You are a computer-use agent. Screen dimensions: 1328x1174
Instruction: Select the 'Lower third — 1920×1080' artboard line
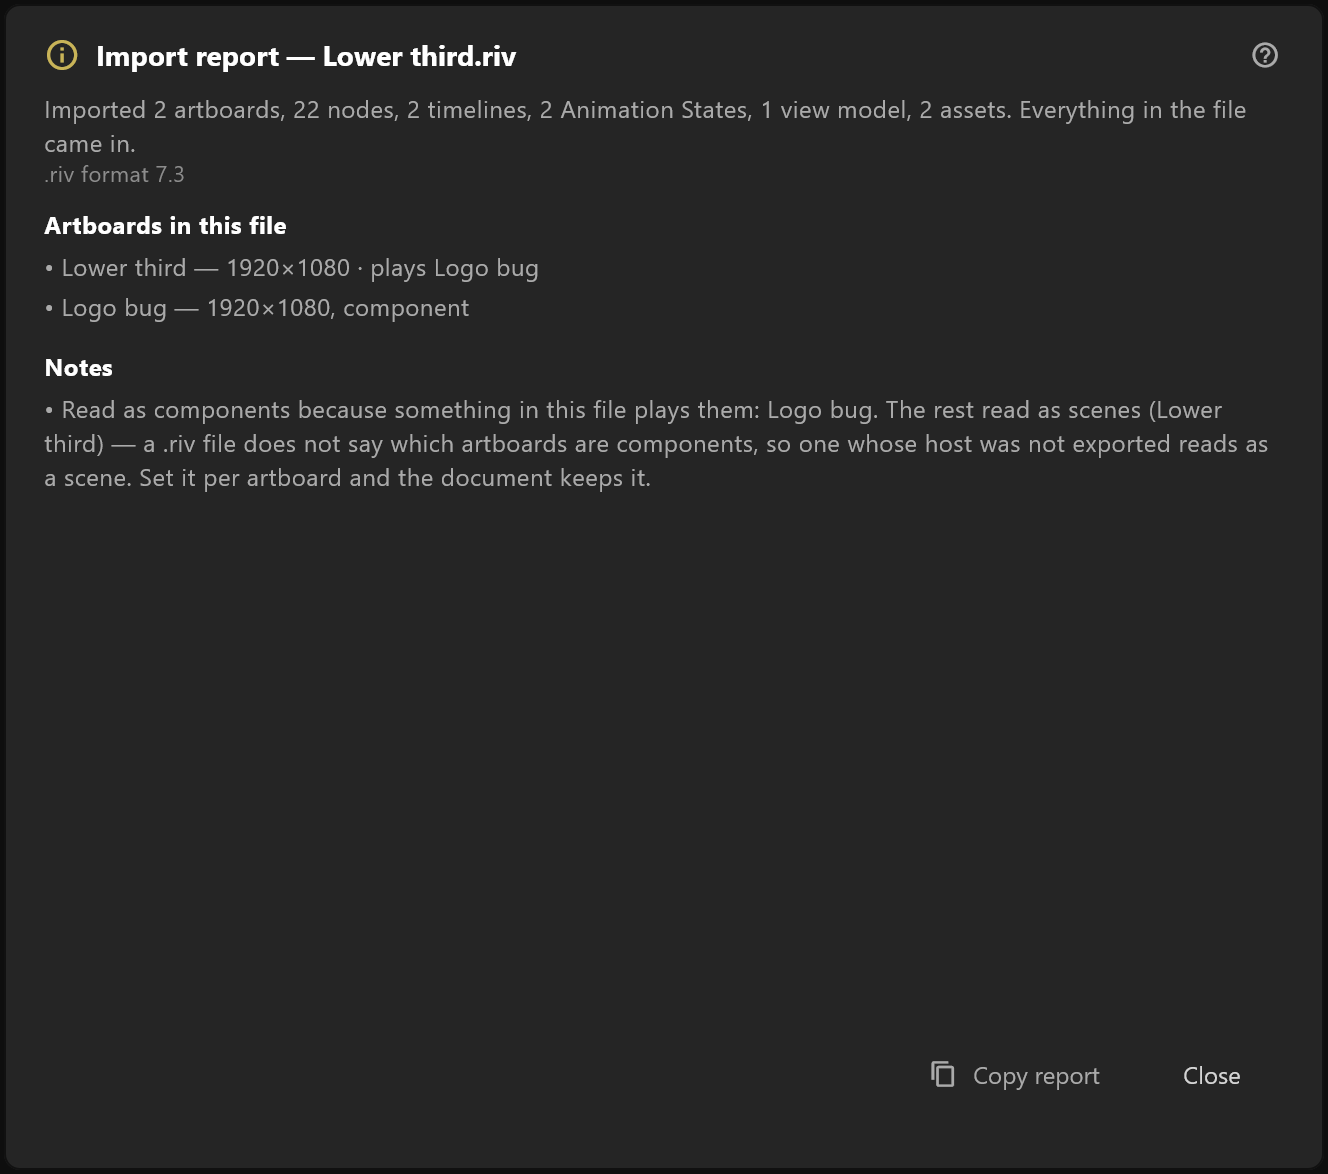[x=292, y=268]
